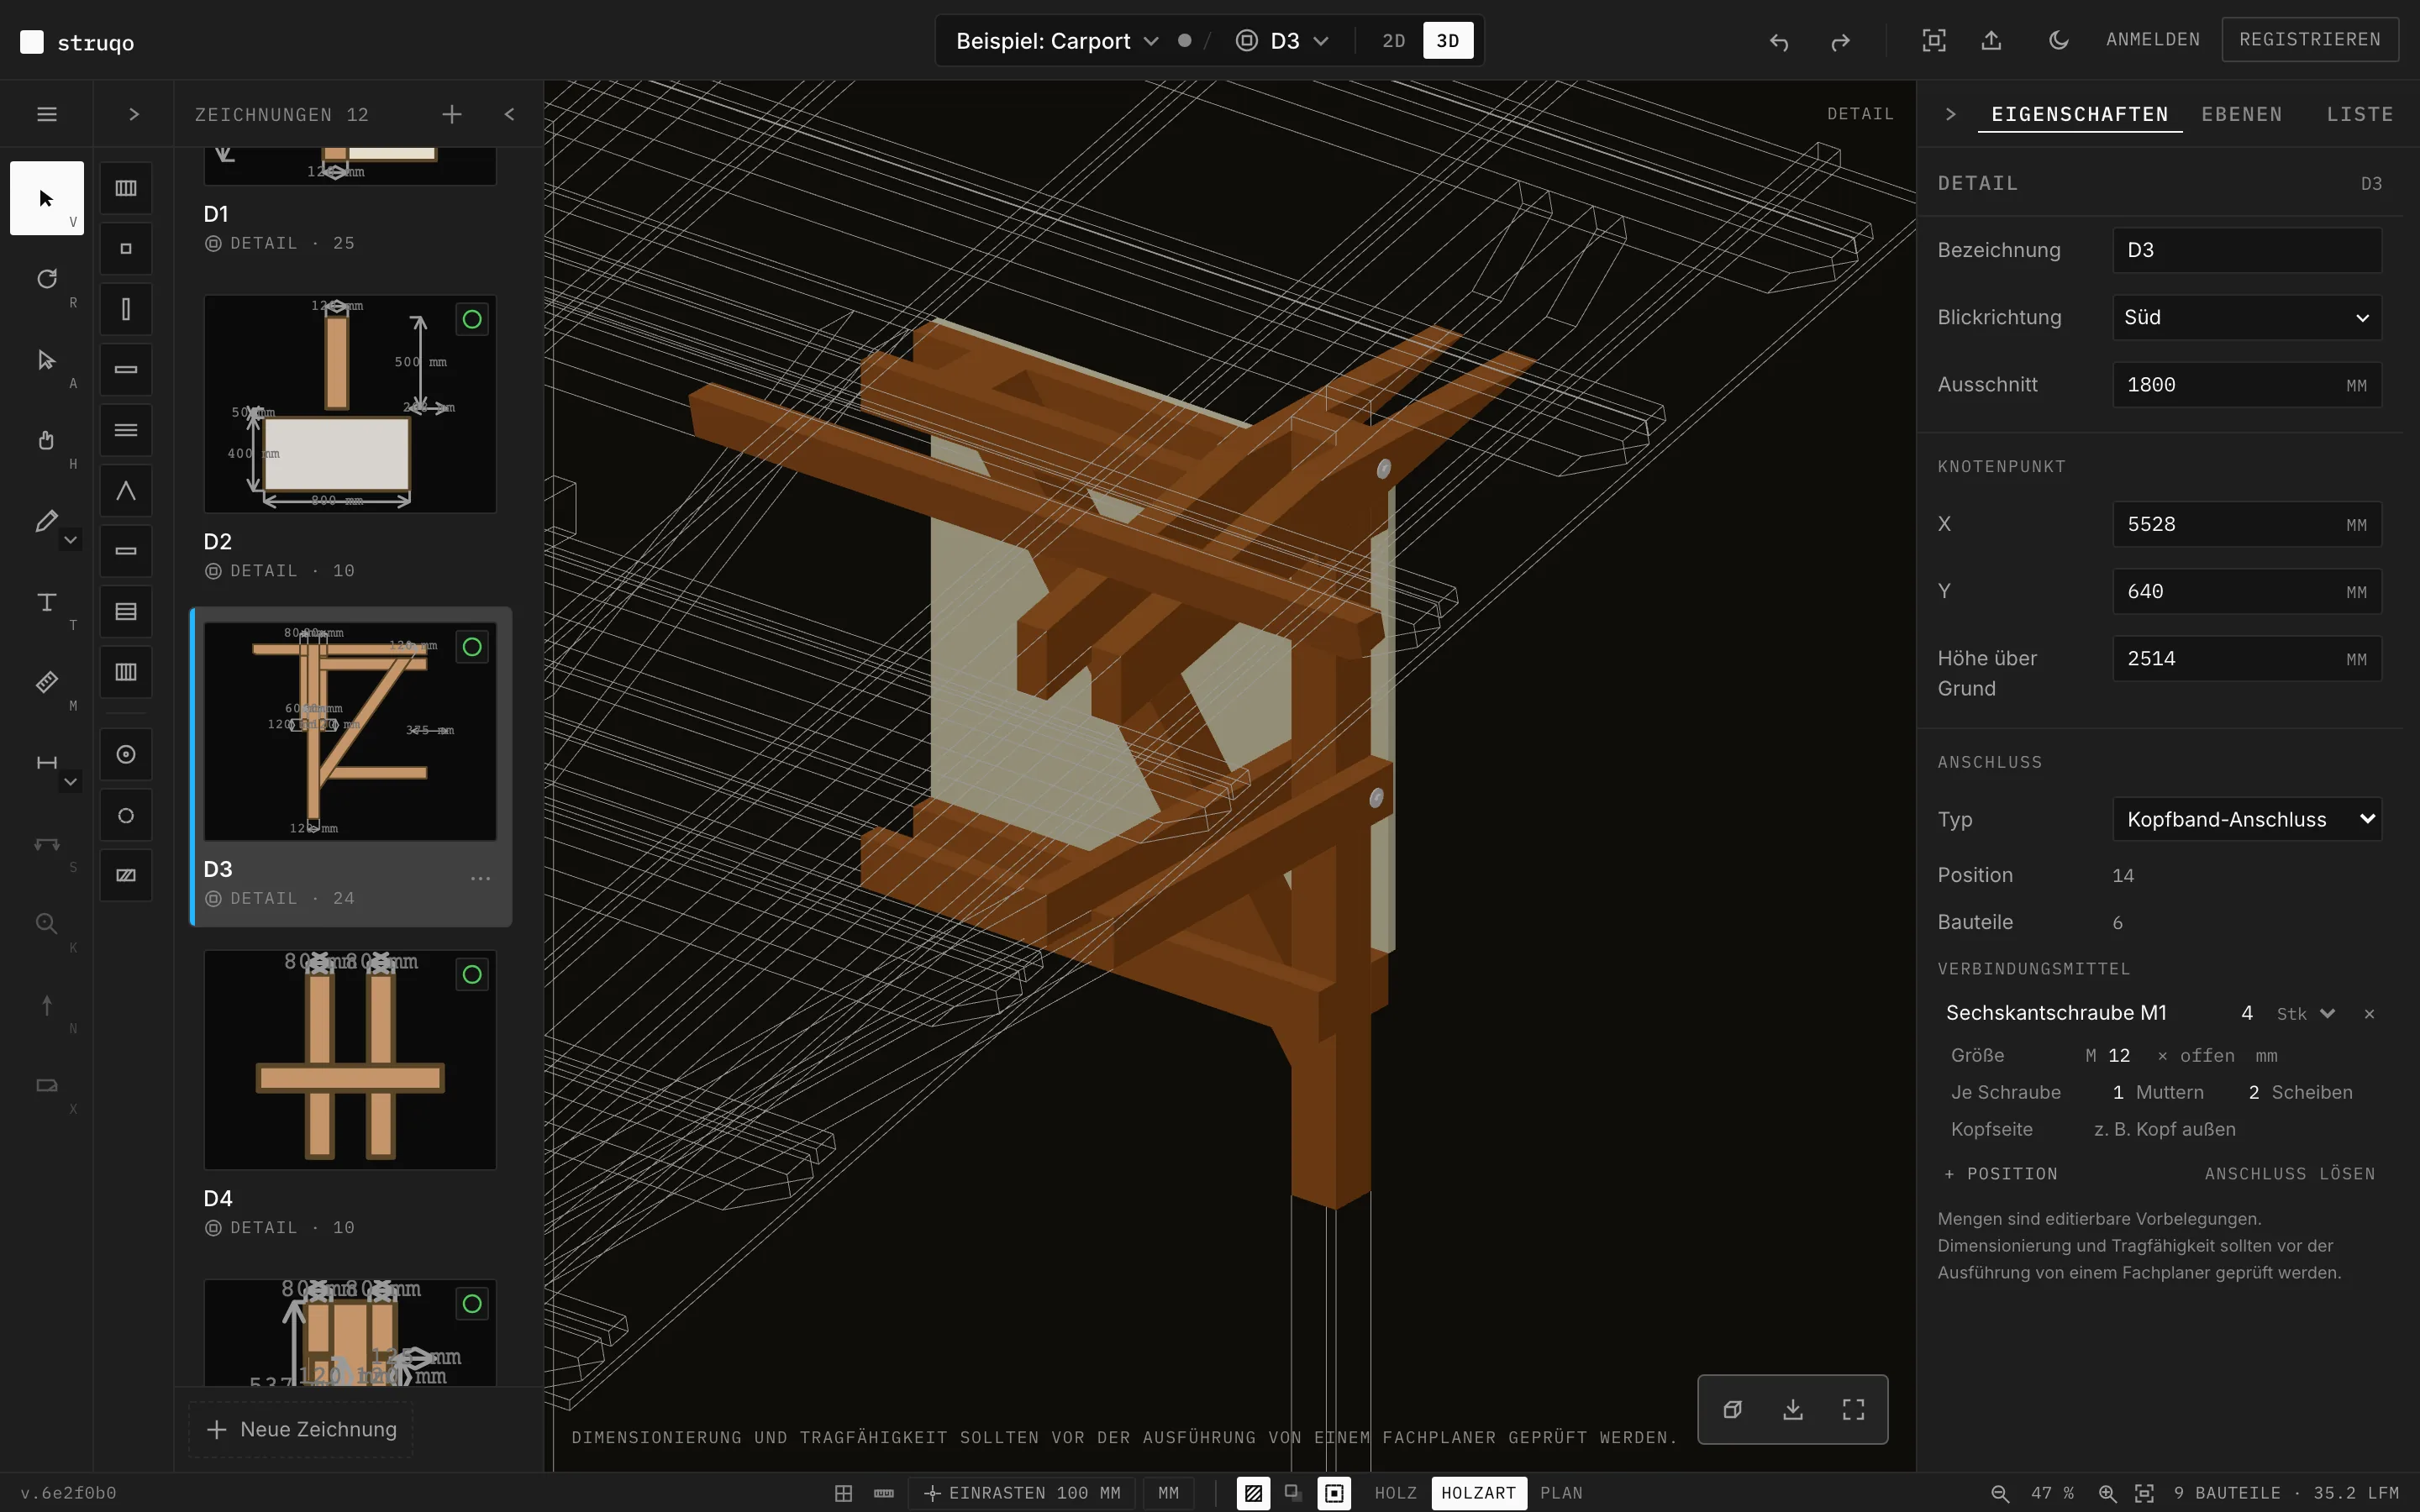Select the text tool (T)

pyautogui.click(x=46, y=602)
